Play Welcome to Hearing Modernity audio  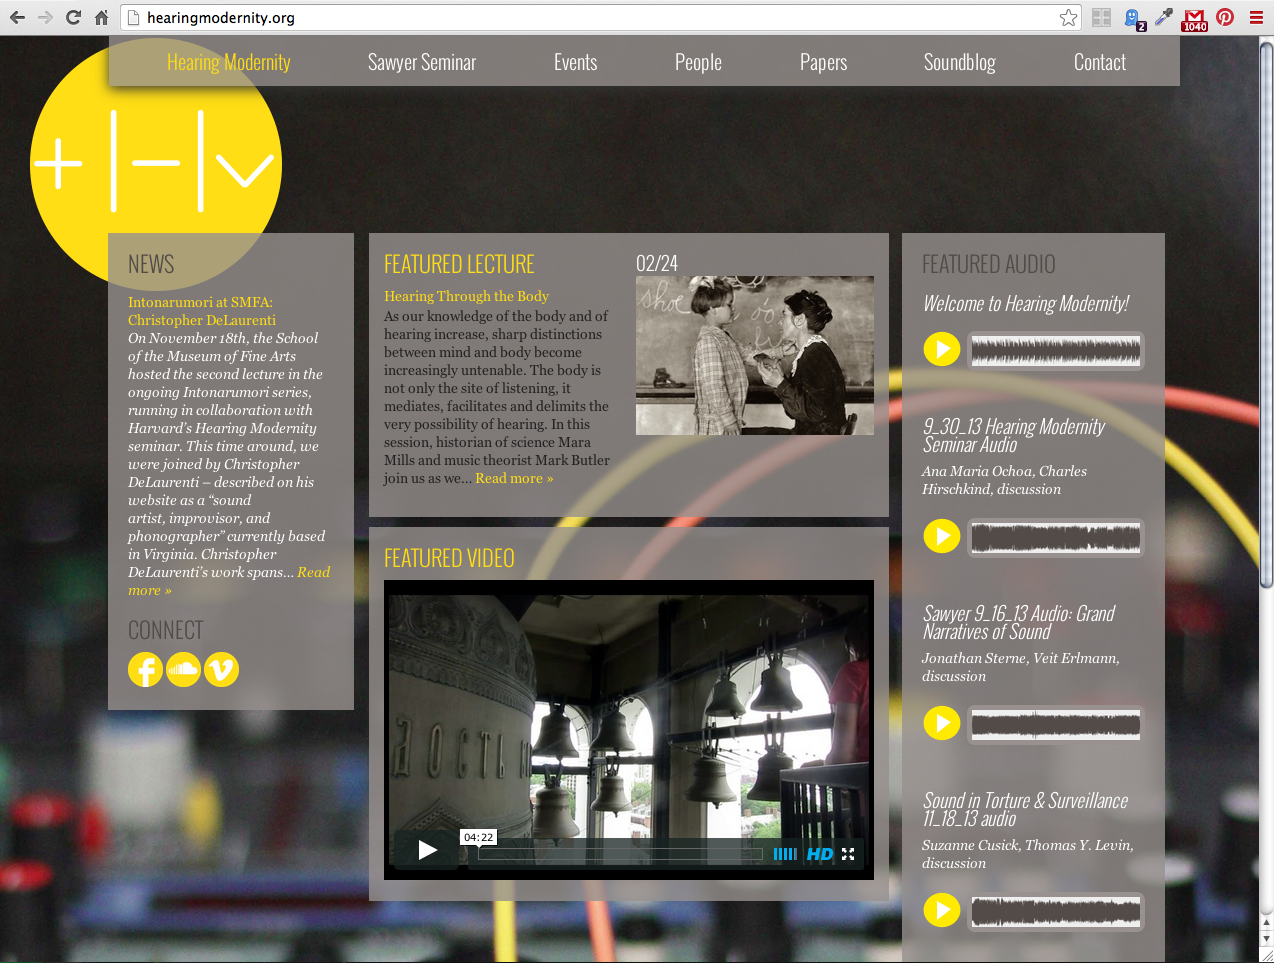941,349
